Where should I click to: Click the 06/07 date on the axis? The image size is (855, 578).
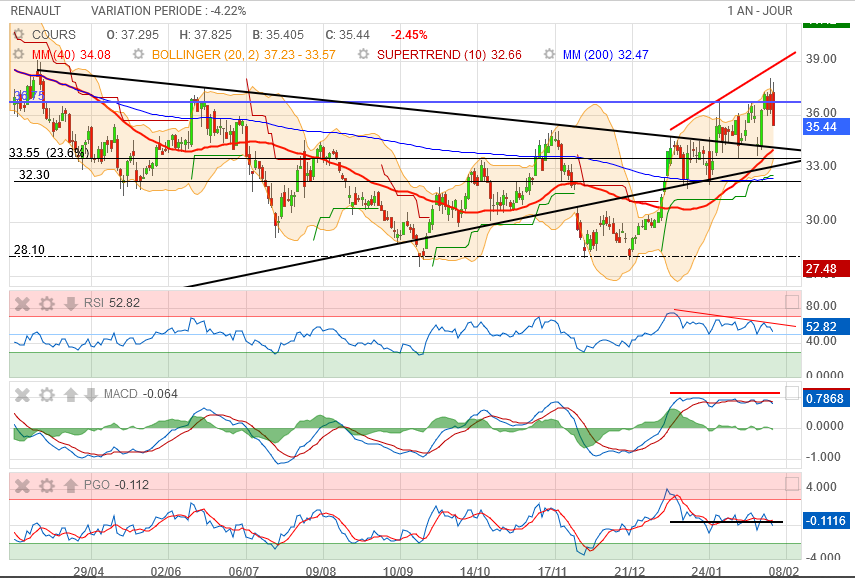point(243,571)
